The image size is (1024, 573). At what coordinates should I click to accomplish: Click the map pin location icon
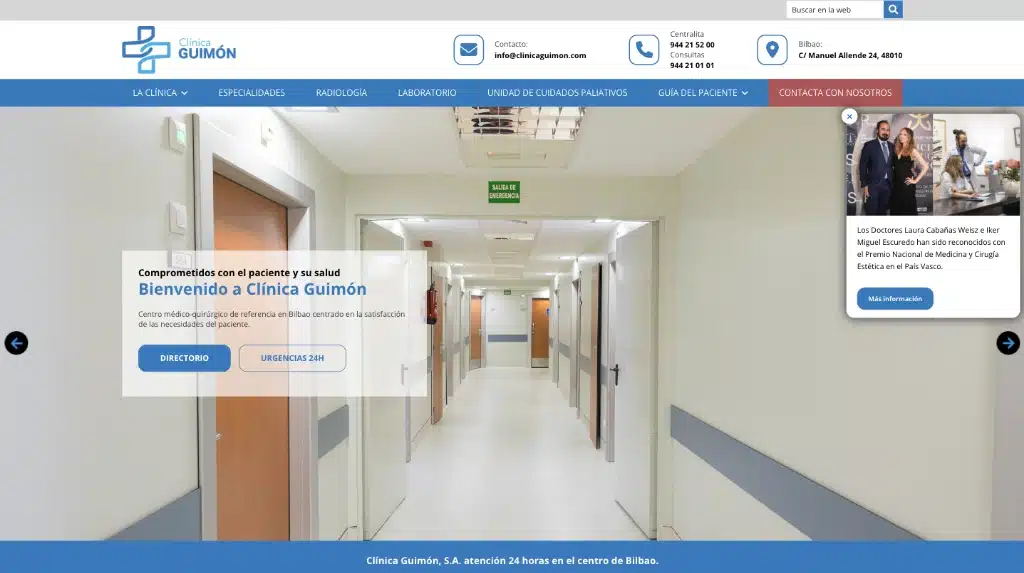click(x=772, y=50)
